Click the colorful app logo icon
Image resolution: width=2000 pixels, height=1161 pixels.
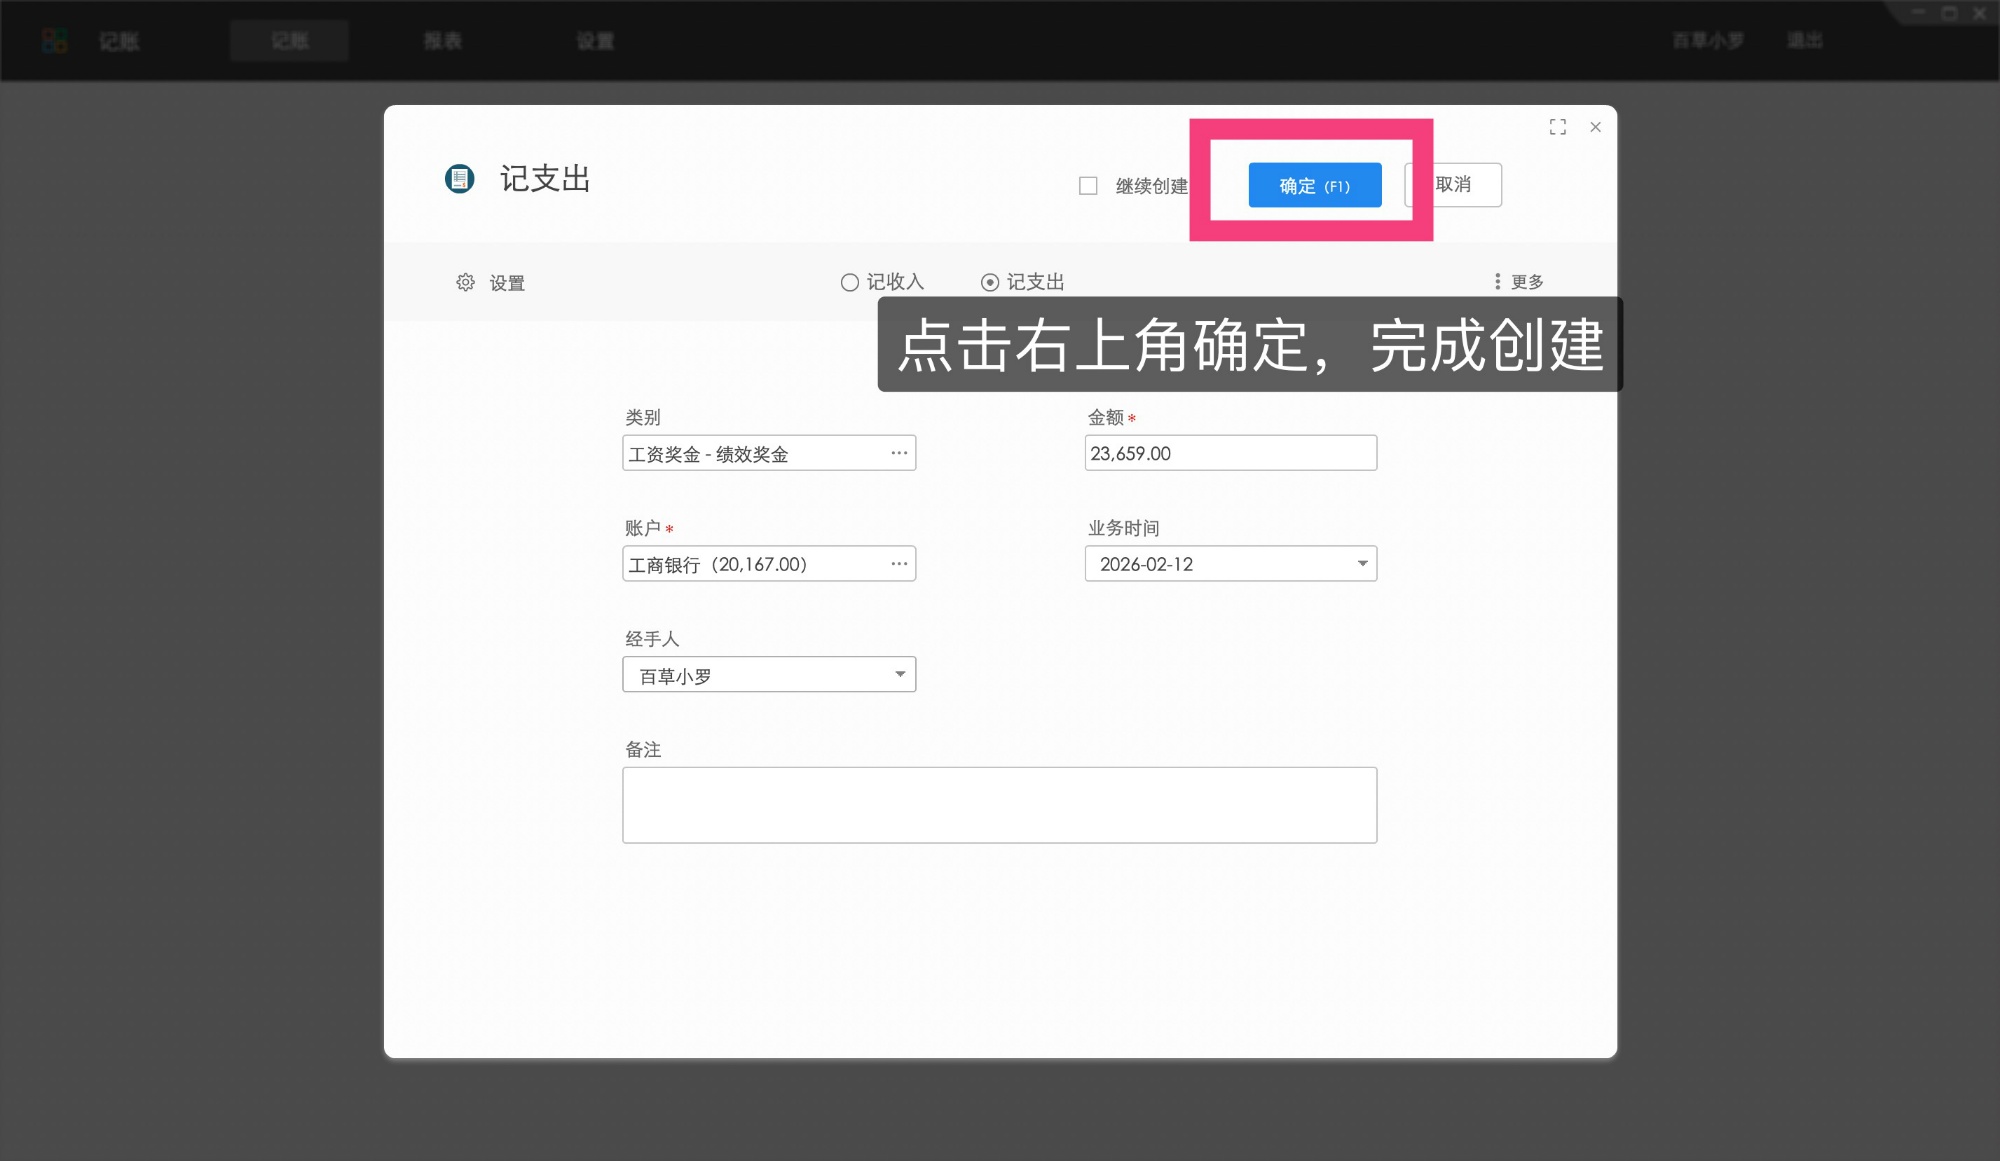point(54,40)
